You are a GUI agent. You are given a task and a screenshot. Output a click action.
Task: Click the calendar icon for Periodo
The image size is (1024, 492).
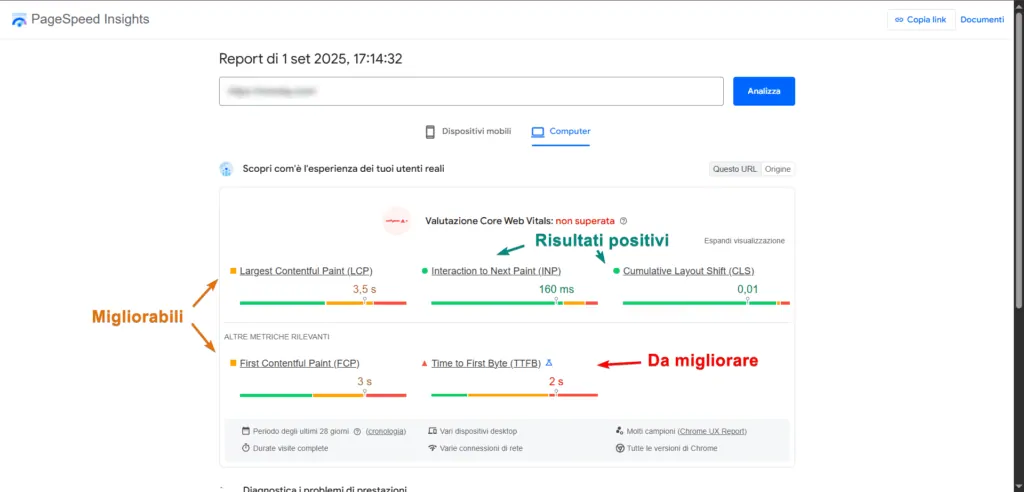[246, 431]
